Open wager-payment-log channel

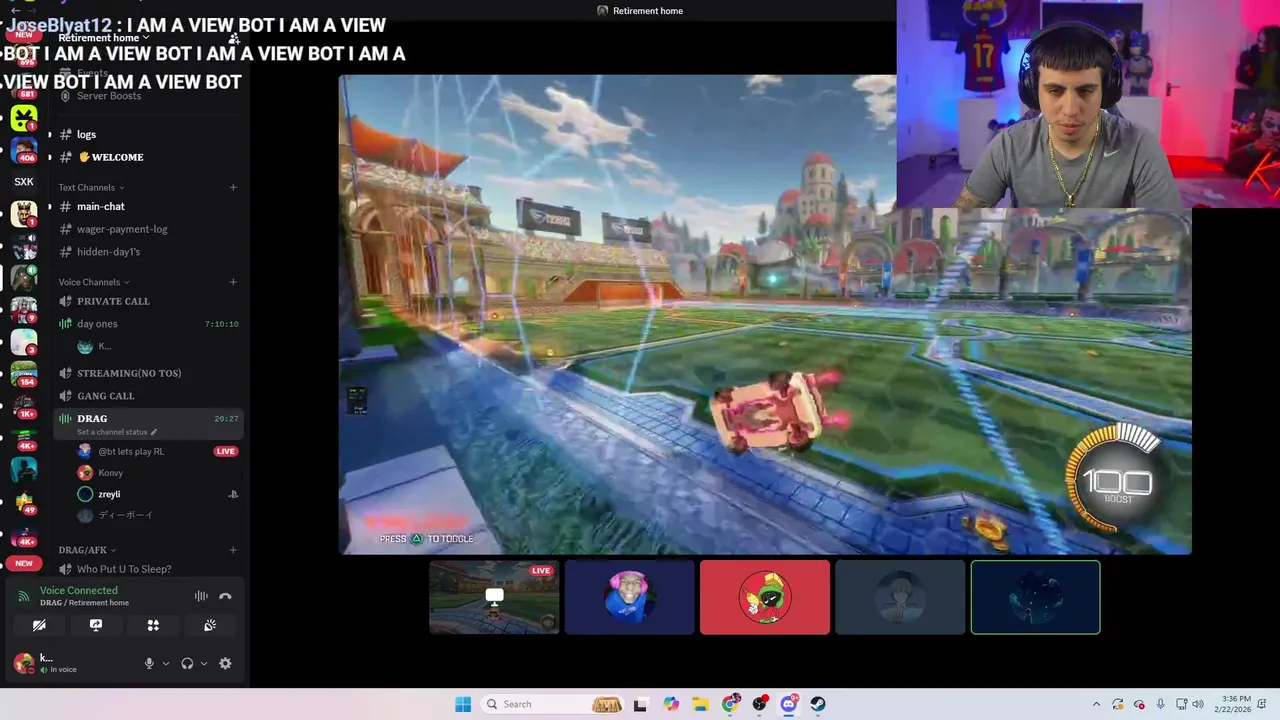click(x=148, y=229)
